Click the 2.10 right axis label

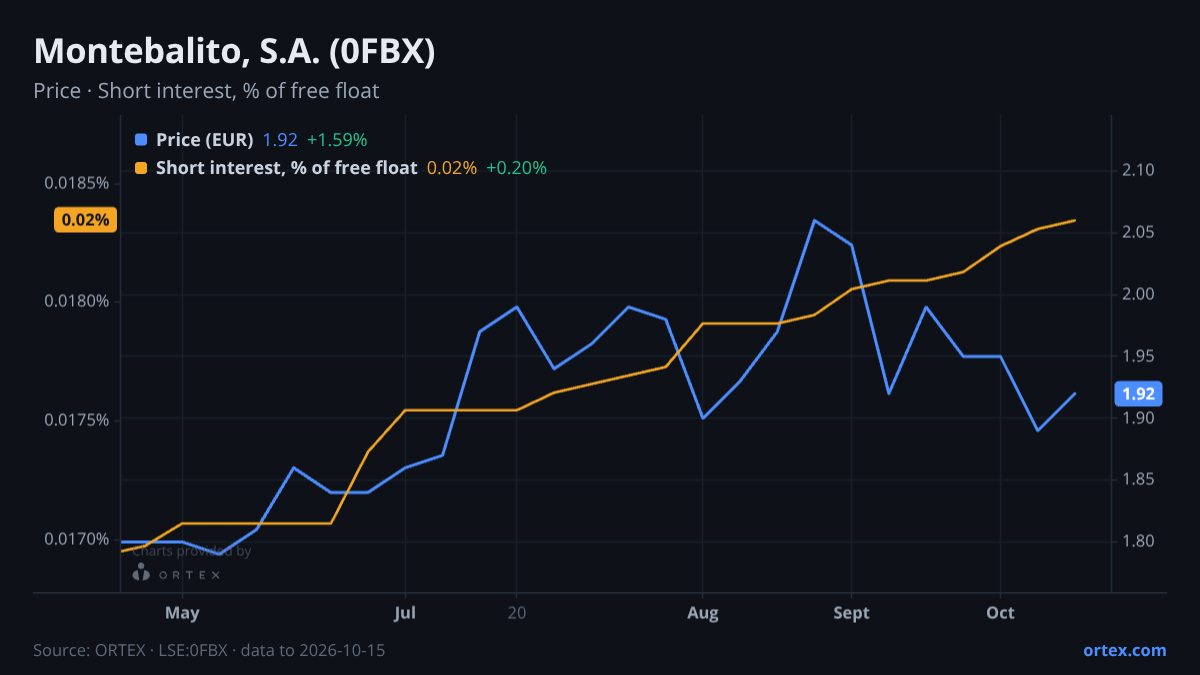click(1138, 170)
